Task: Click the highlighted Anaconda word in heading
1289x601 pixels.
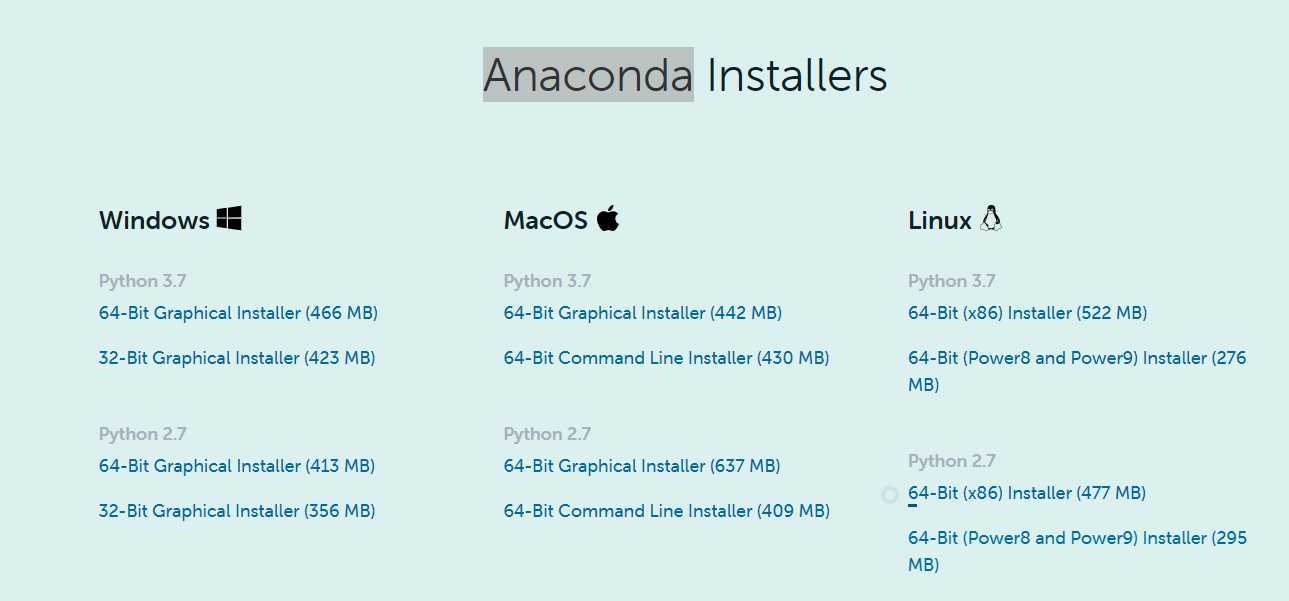Action: (x=588, y=75)
